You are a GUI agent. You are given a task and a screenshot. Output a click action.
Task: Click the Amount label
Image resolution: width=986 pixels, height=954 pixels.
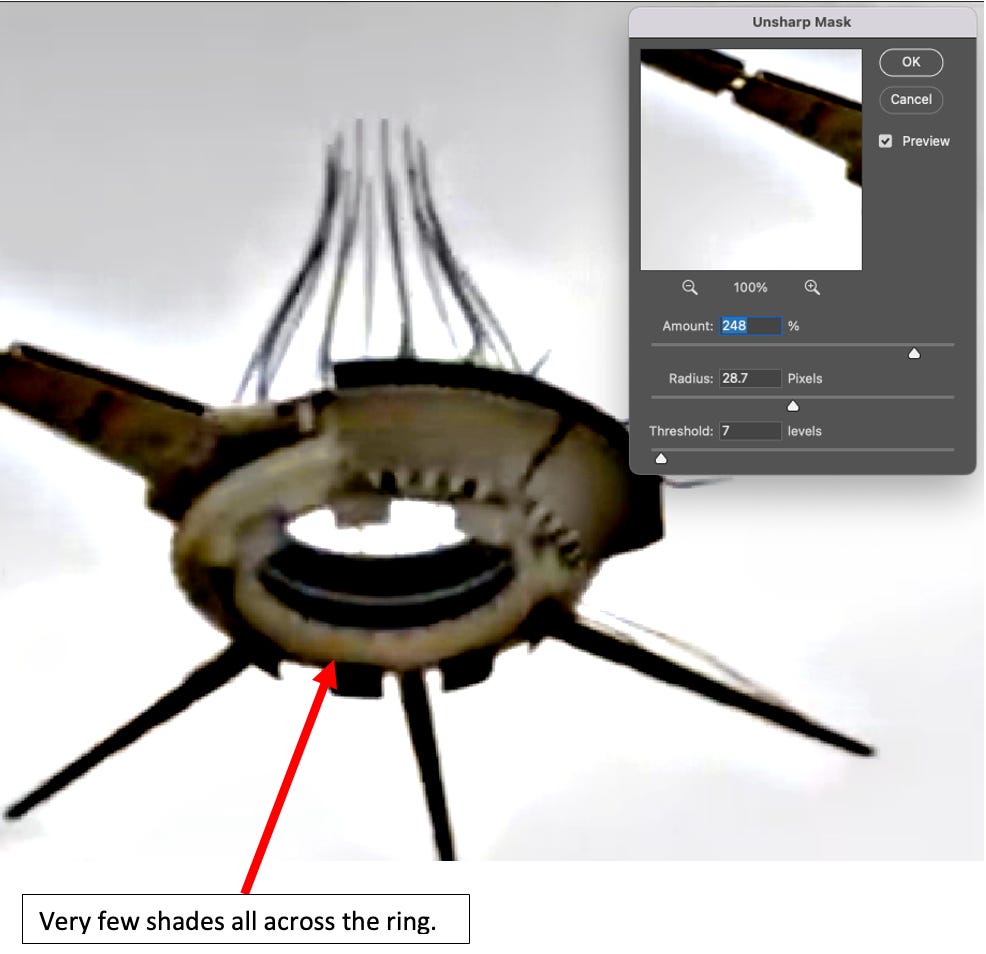click(x=687, y=326)
